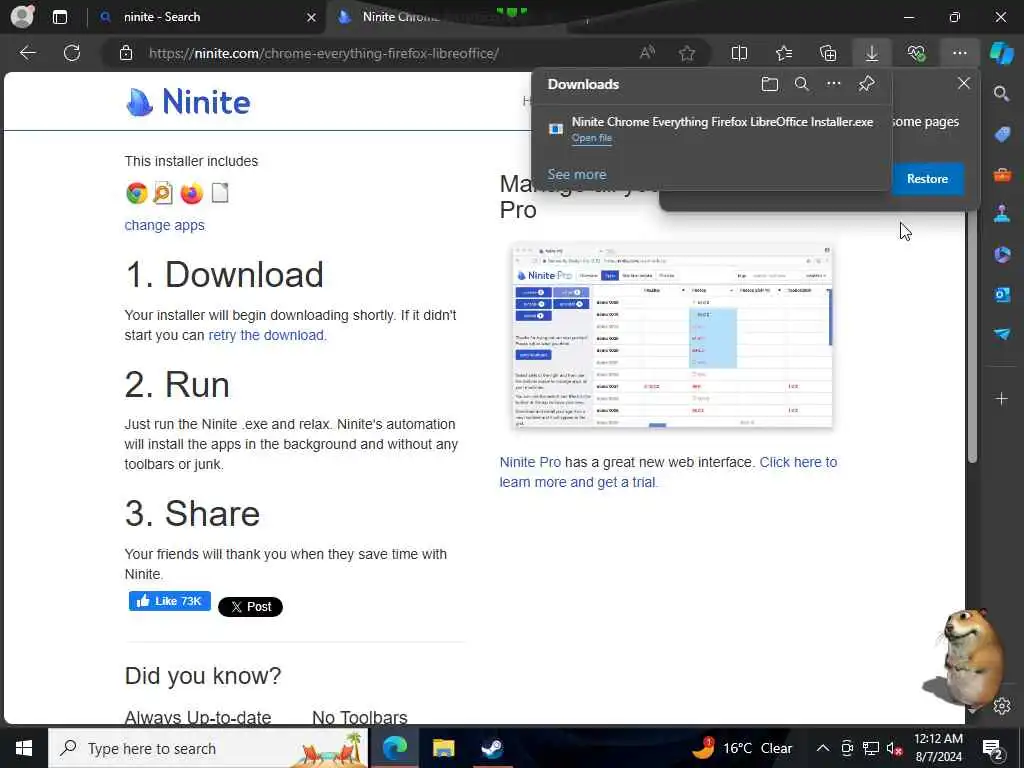Open Steam from the taskbar
1024x768 pixels.
(492, 748)
